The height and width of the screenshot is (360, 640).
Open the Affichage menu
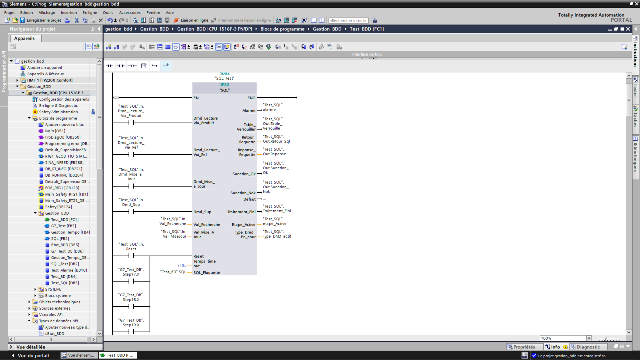(47, 13)
